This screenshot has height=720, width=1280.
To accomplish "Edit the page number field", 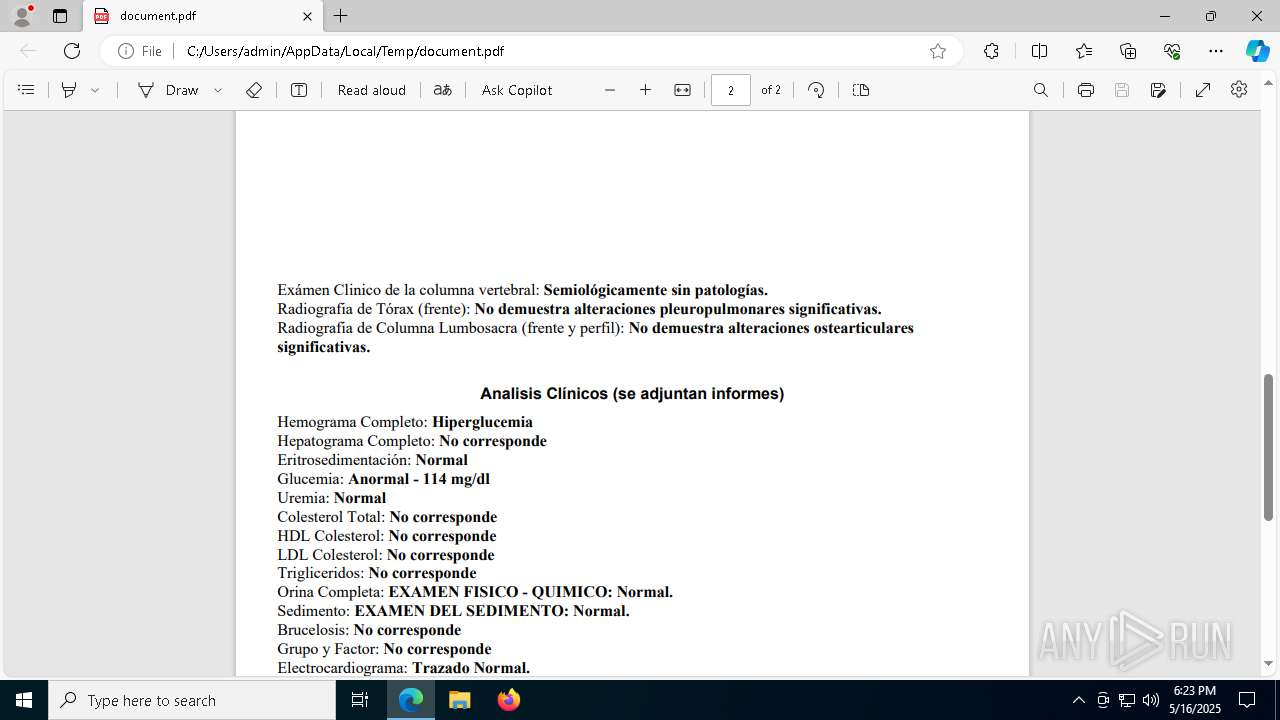I will pyautogui.click(x=731, y=90).
